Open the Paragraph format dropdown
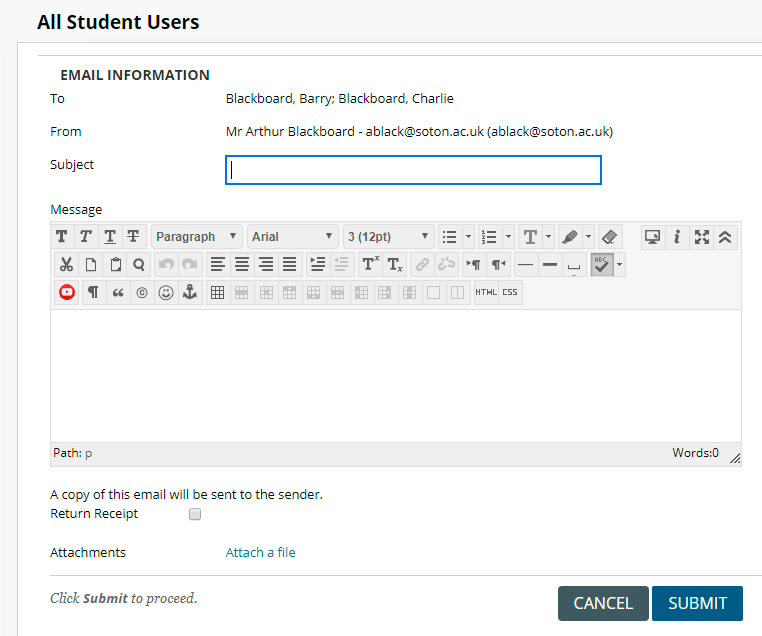762x636 pixels. (196, 237)
